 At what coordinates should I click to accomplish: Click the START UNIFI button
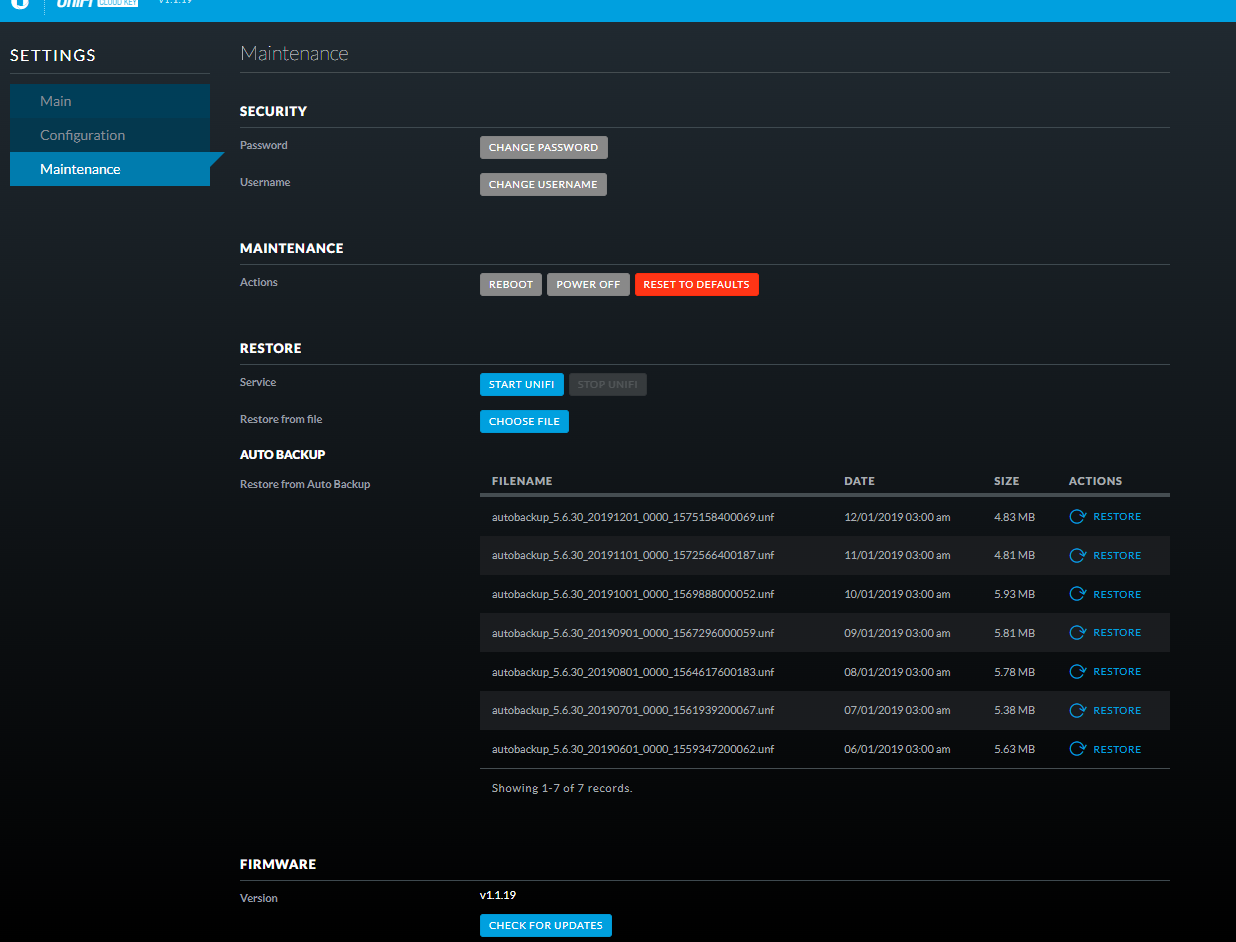[522, 384]
